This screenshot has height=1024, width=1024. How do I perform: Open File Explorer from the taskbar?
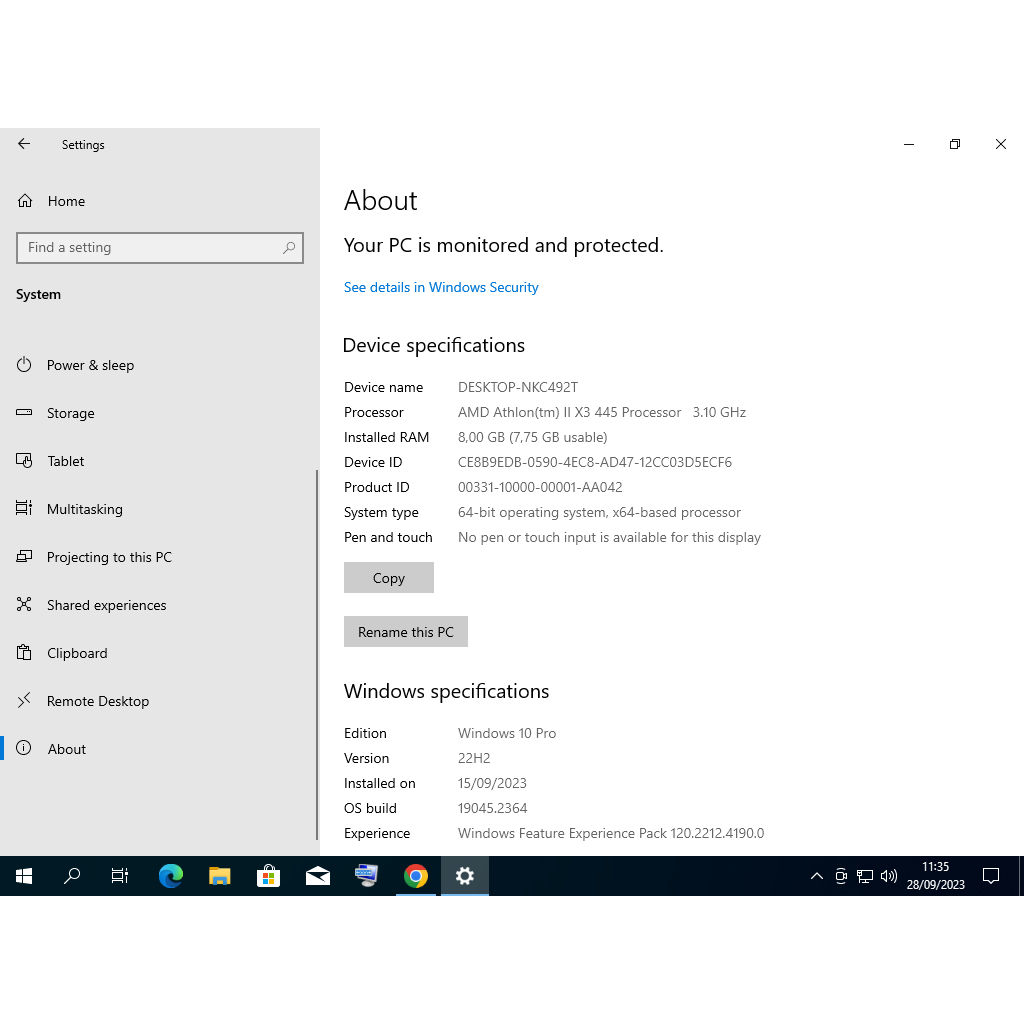(220, 877)
